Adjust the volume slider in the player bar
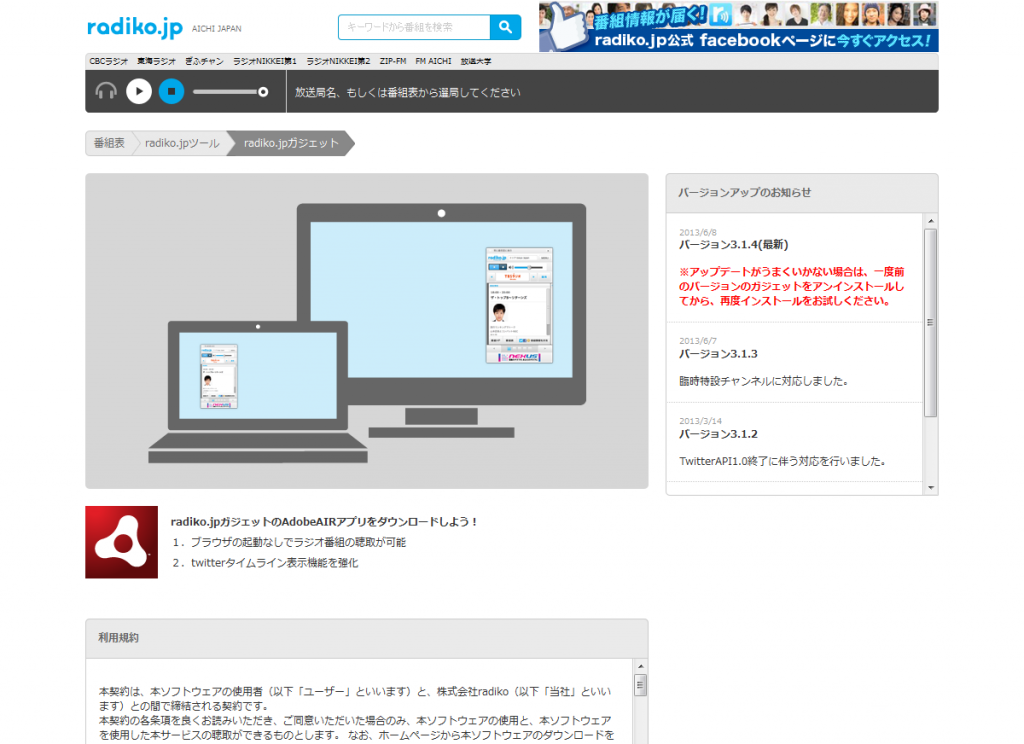This screenshot has height=744, width=1024. click(x=230, y=91)
